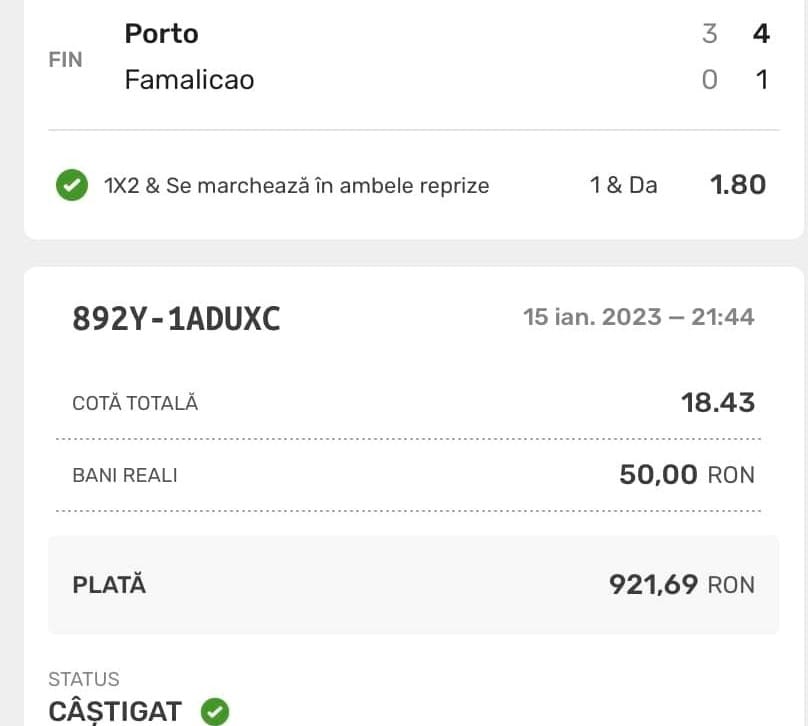Click the 50,00 RON stake amount

pyautogui.click(x=687, y=475)
